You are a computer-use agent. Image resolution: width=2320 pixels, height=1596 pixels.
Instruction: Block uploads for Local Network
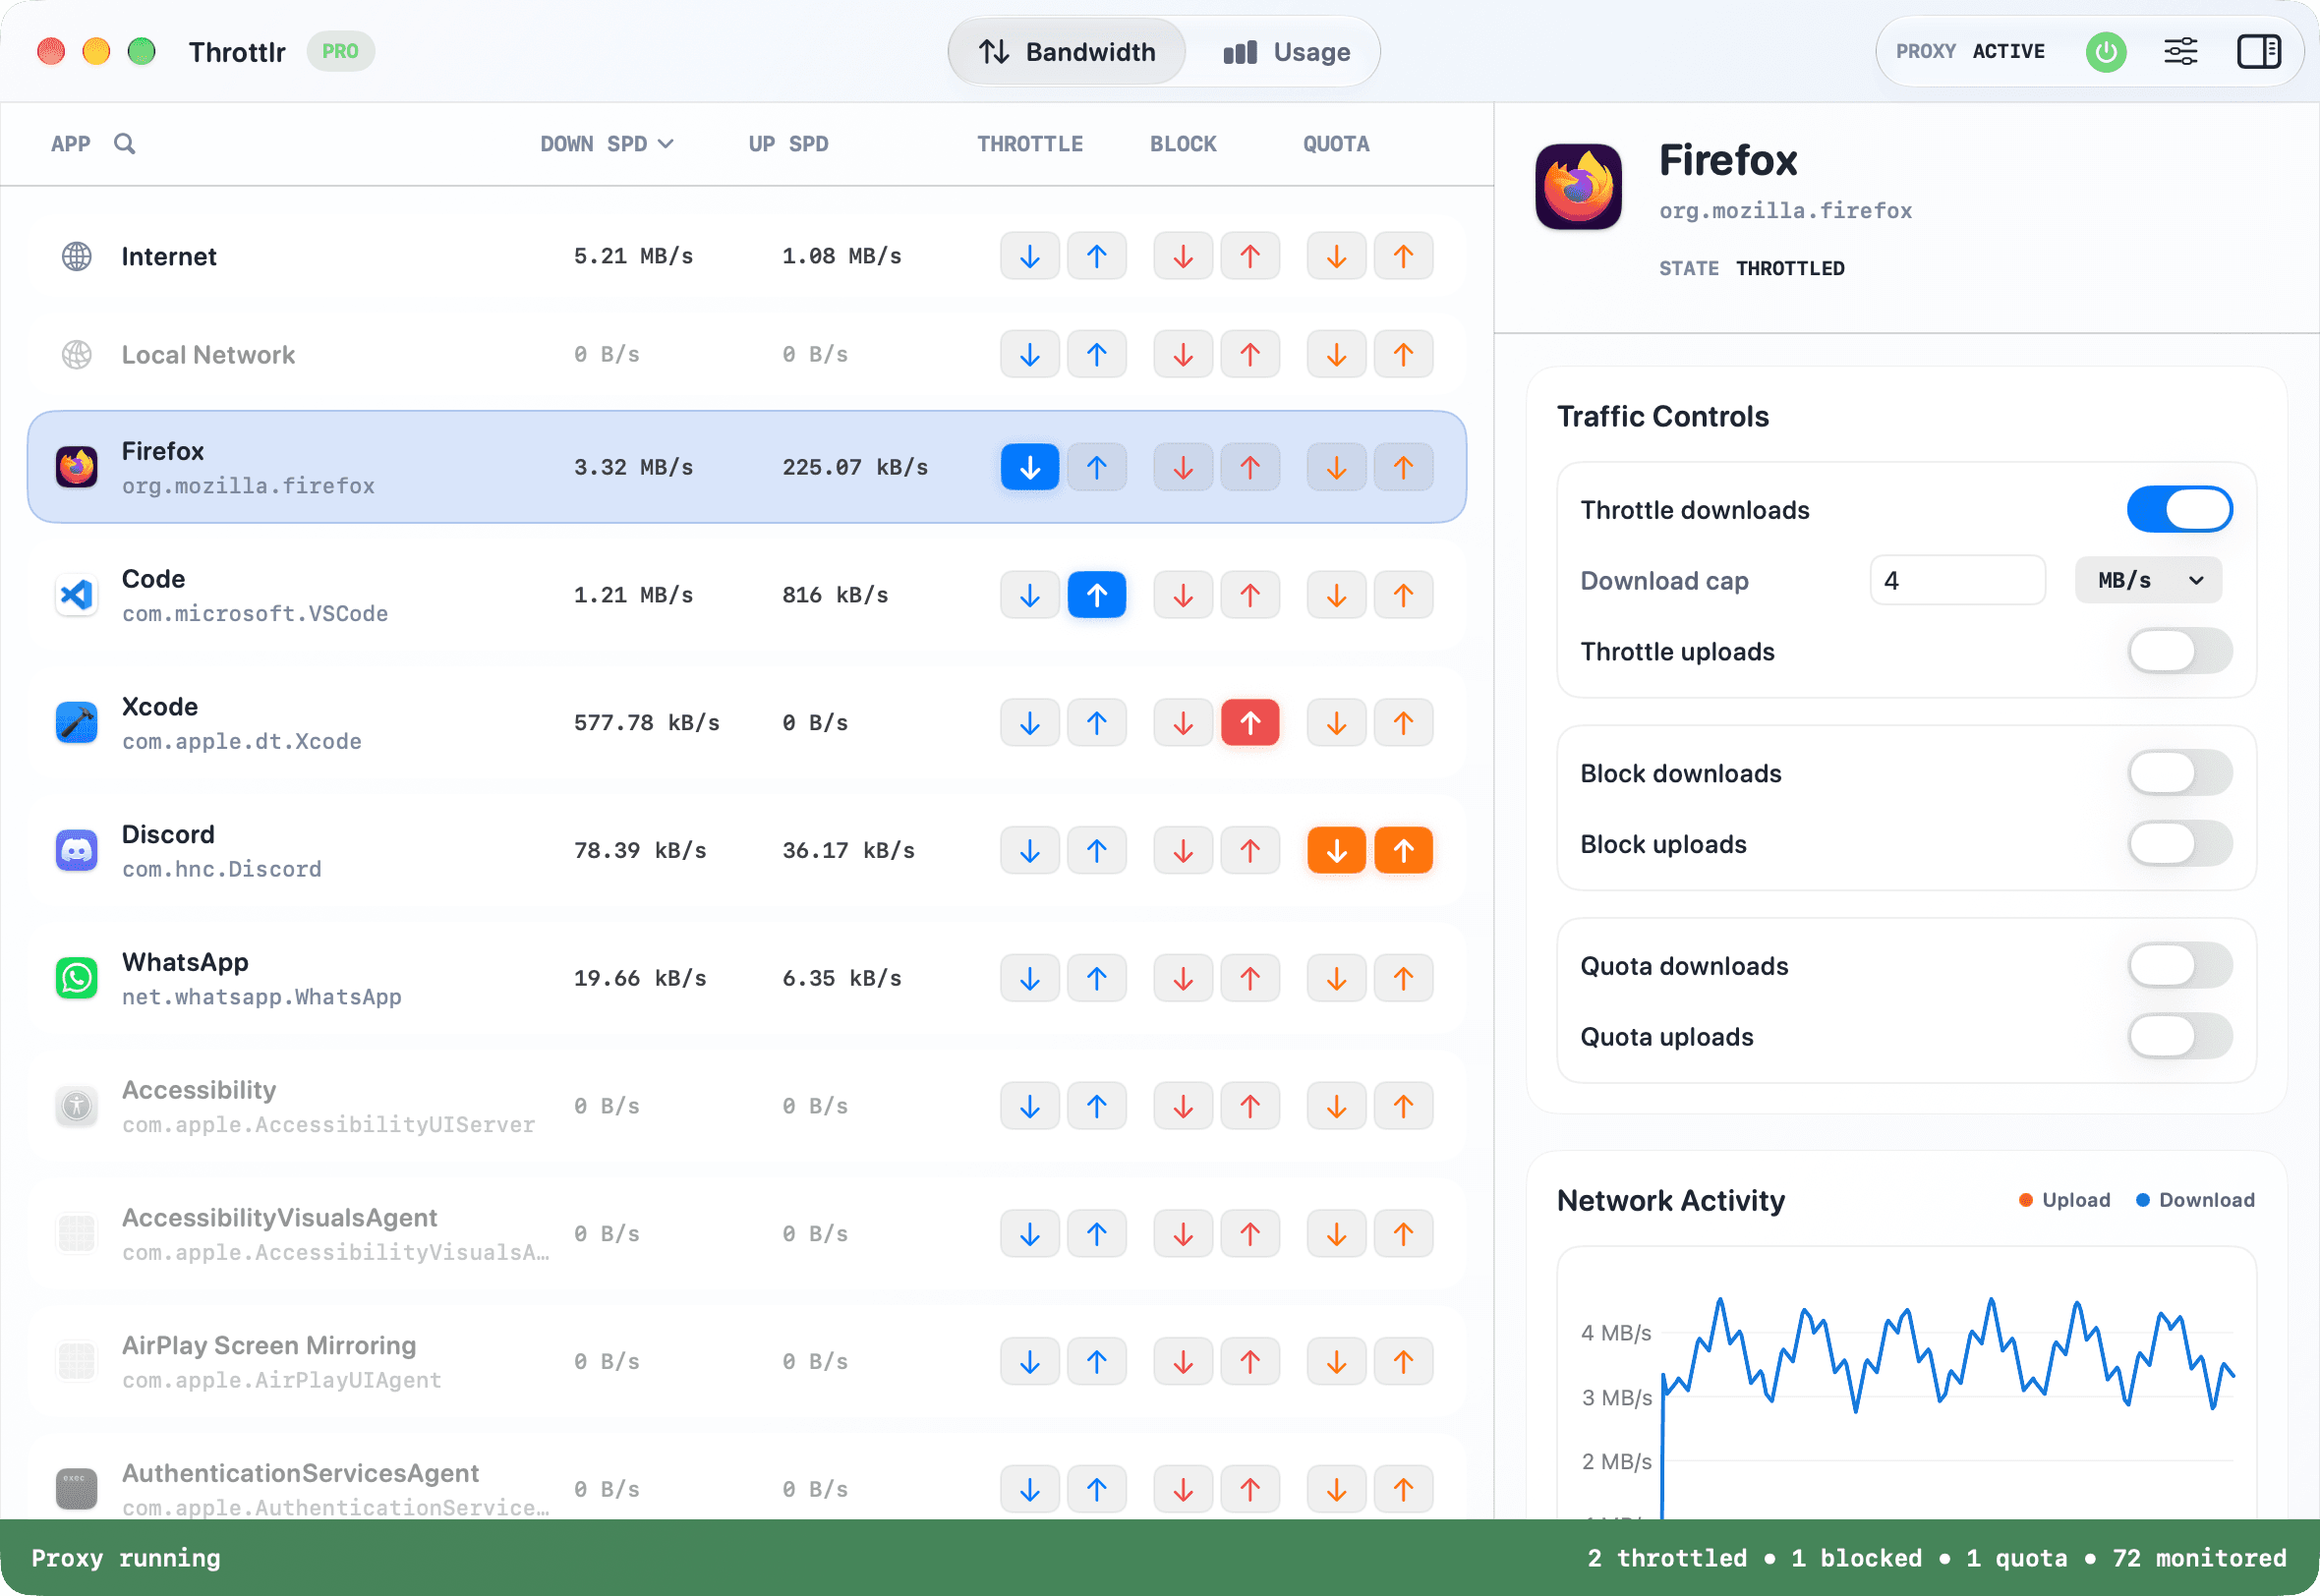point(1249,354)
